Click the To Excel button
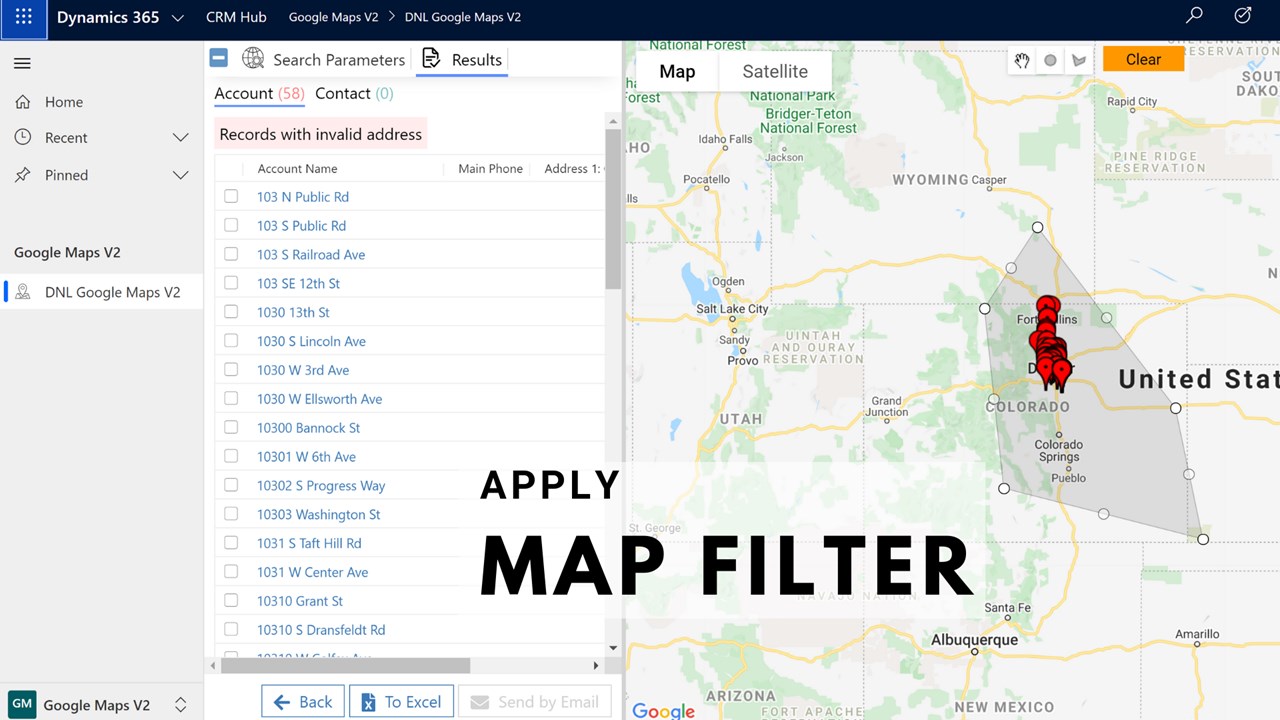1280x720 pixels. (x=401, y=702)
